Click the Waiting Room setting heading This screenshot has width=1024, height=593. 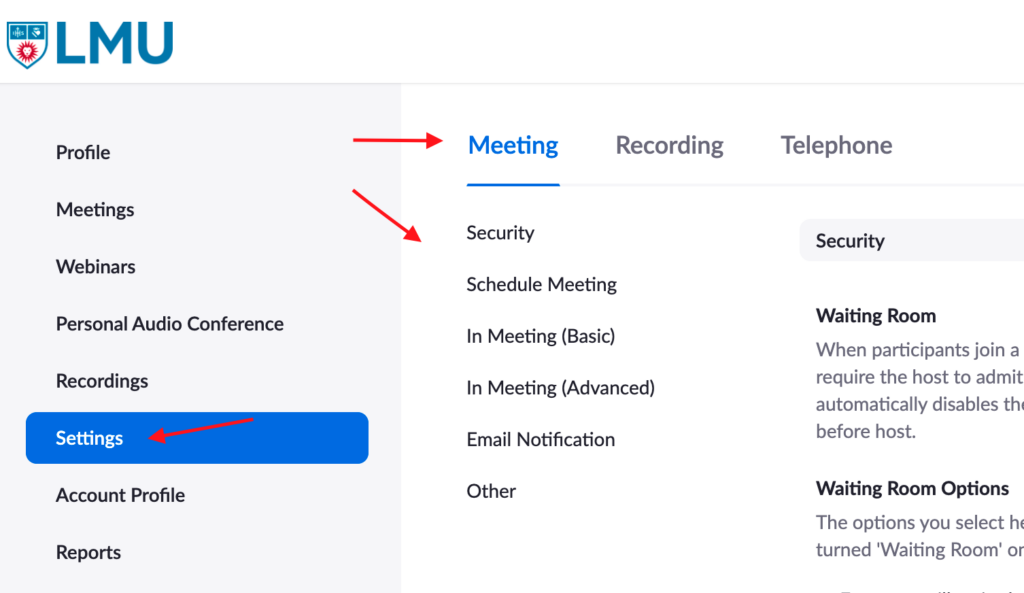pyautogui.click(x=876, y=315)
